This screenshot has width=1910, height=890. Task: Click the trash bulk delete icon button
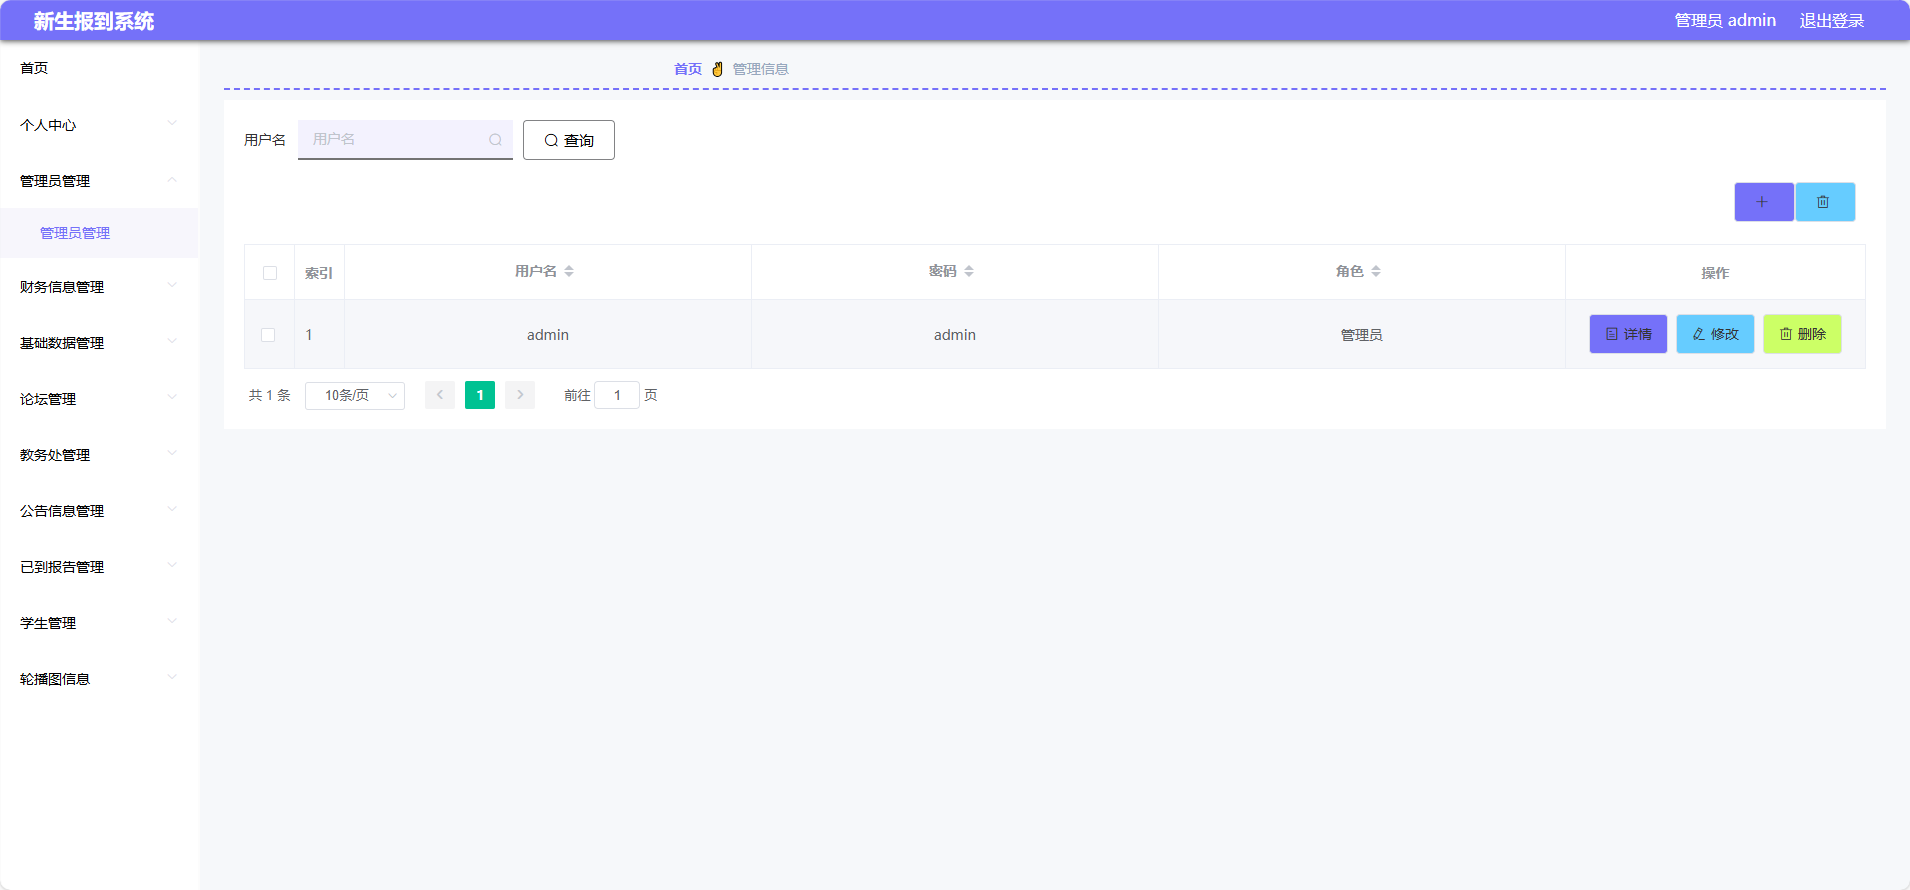(x=1825, y=202)
